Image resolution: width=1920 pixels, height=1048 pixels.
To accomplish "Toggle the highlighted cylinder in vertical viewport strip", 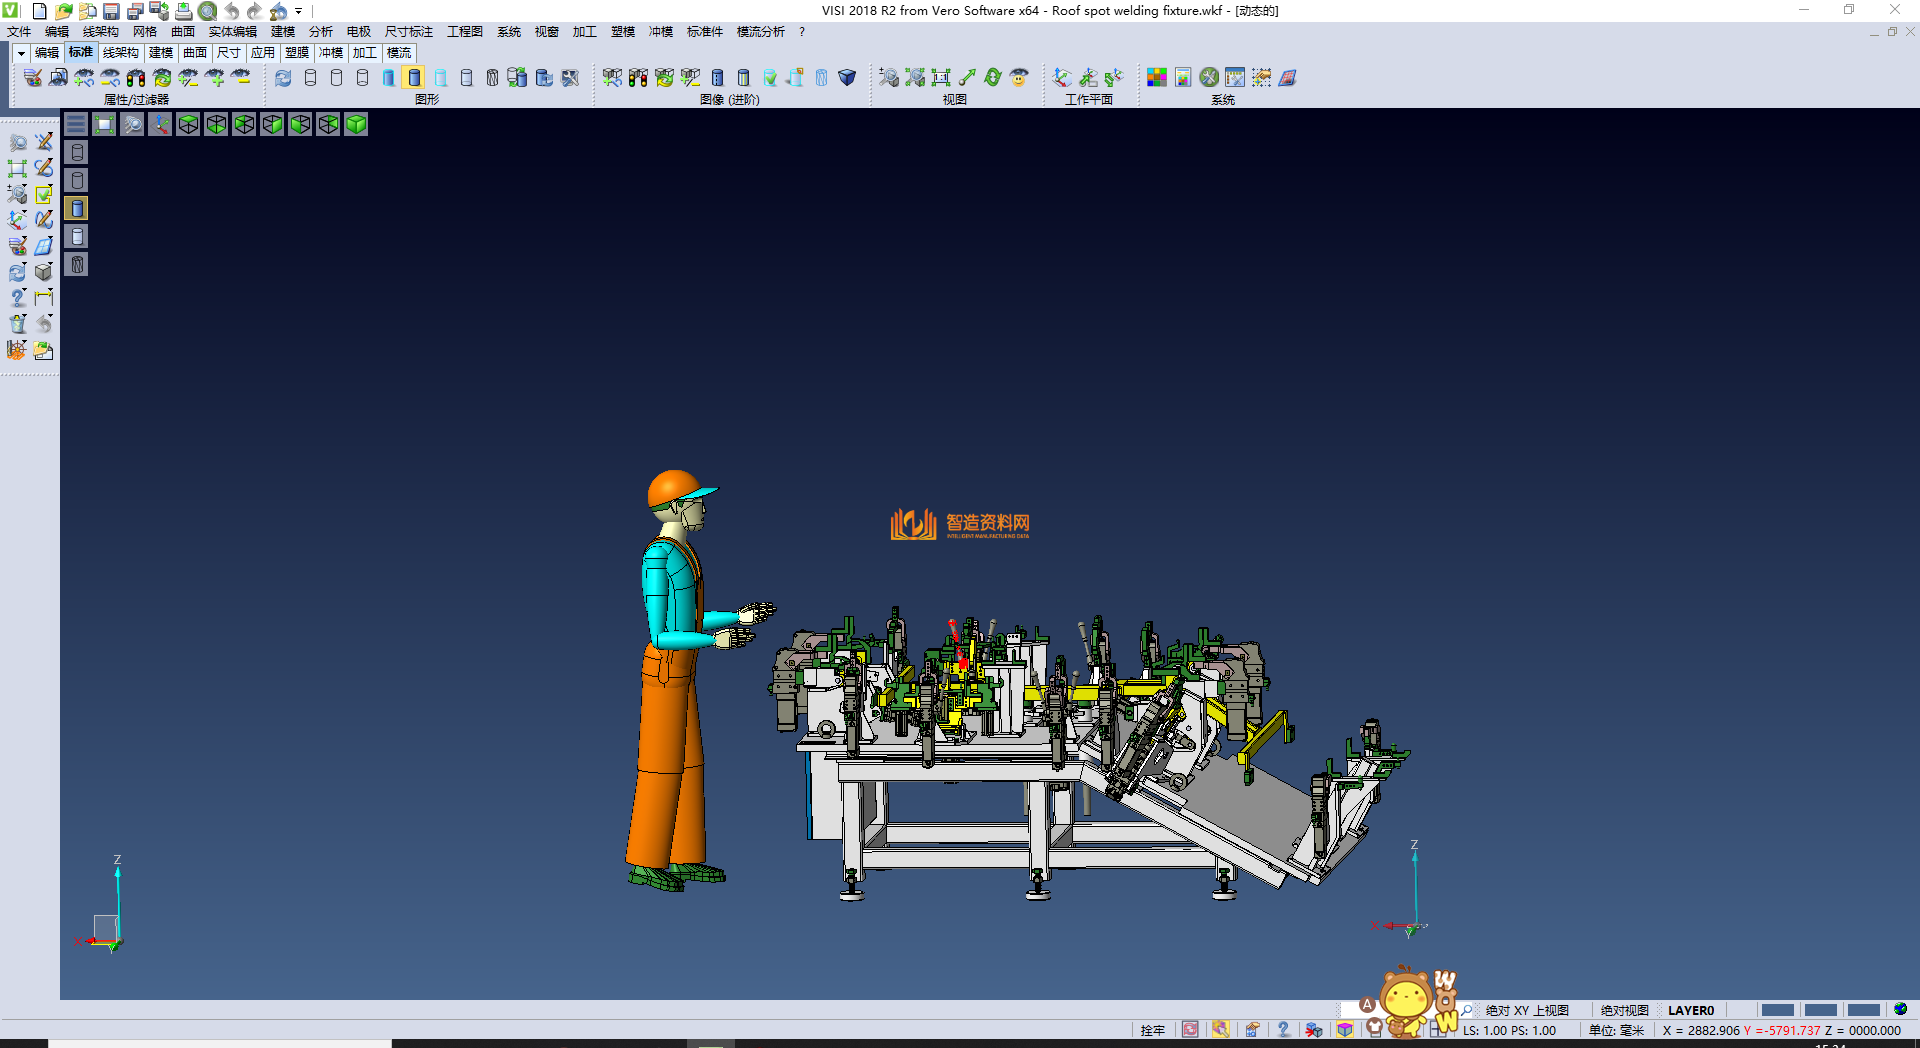I will coord(77,208).
